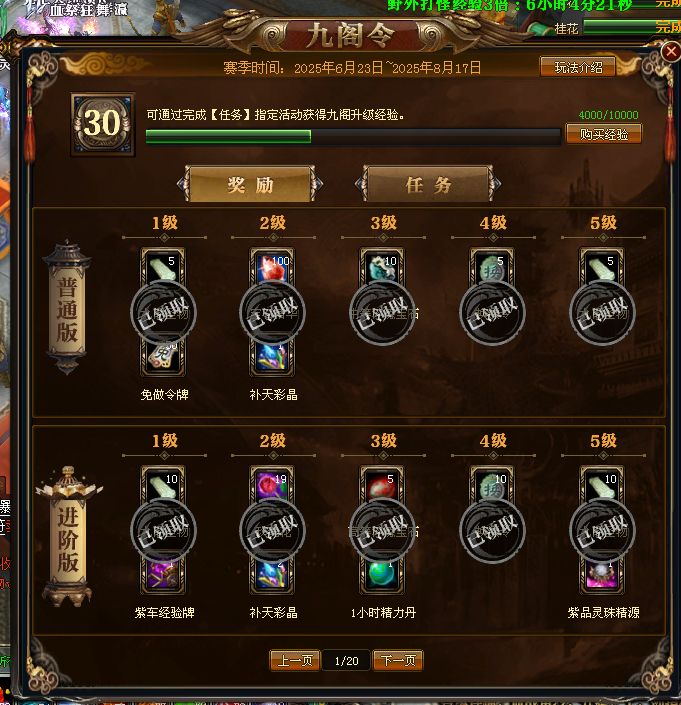Open the 玩法介绍 gameplay introduction
This screenshot has height=705, width=681.
point(578,67)
